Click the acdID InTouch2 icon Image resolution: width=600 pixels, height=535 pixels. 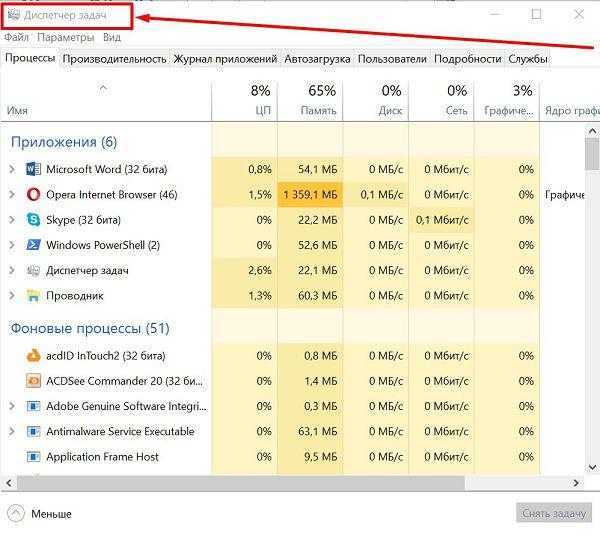[x=33, y=356]
